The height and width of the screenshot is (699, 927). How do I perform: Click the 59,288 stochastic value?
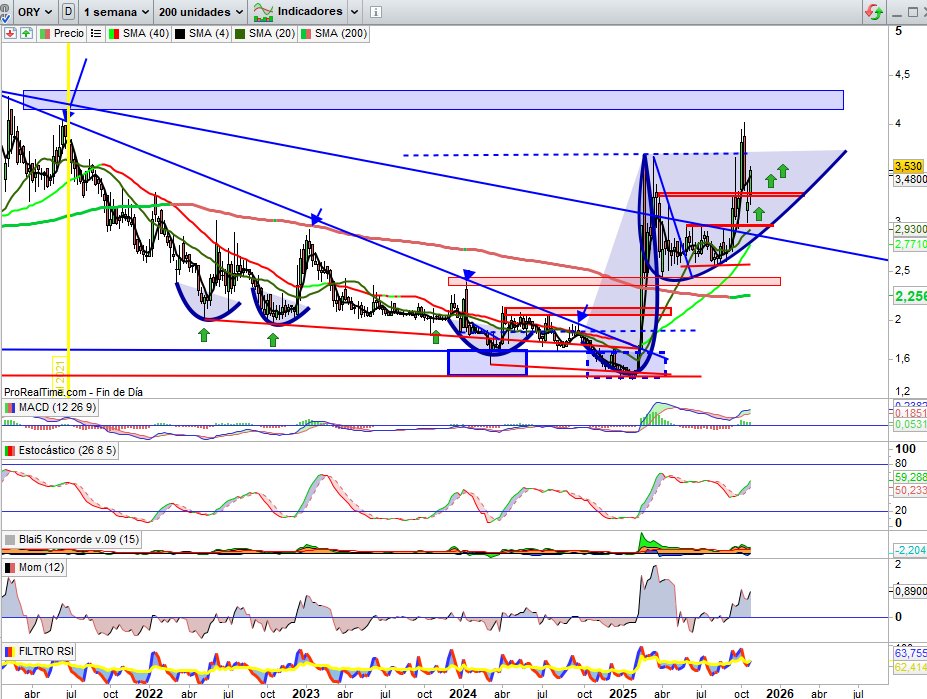tap(910, 477)
